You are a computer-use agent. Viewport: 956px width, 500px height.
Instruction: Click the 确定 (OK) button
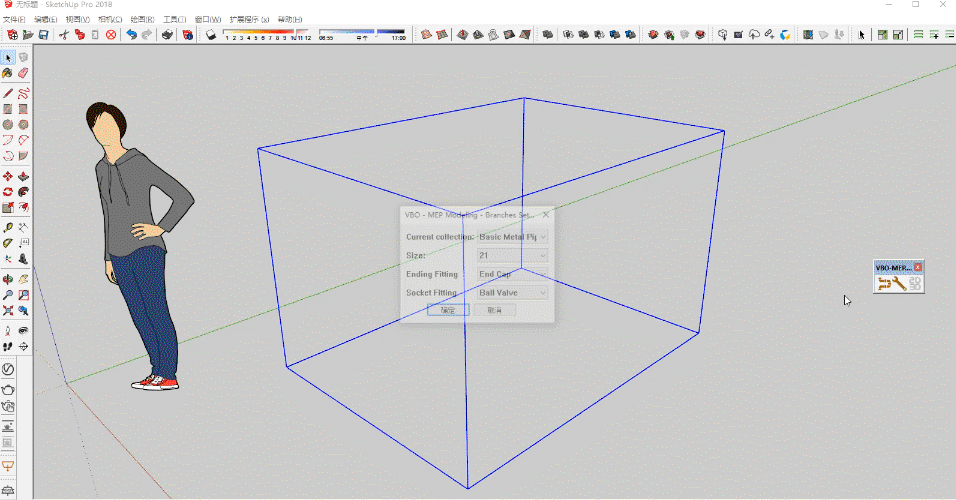(447, 310)
